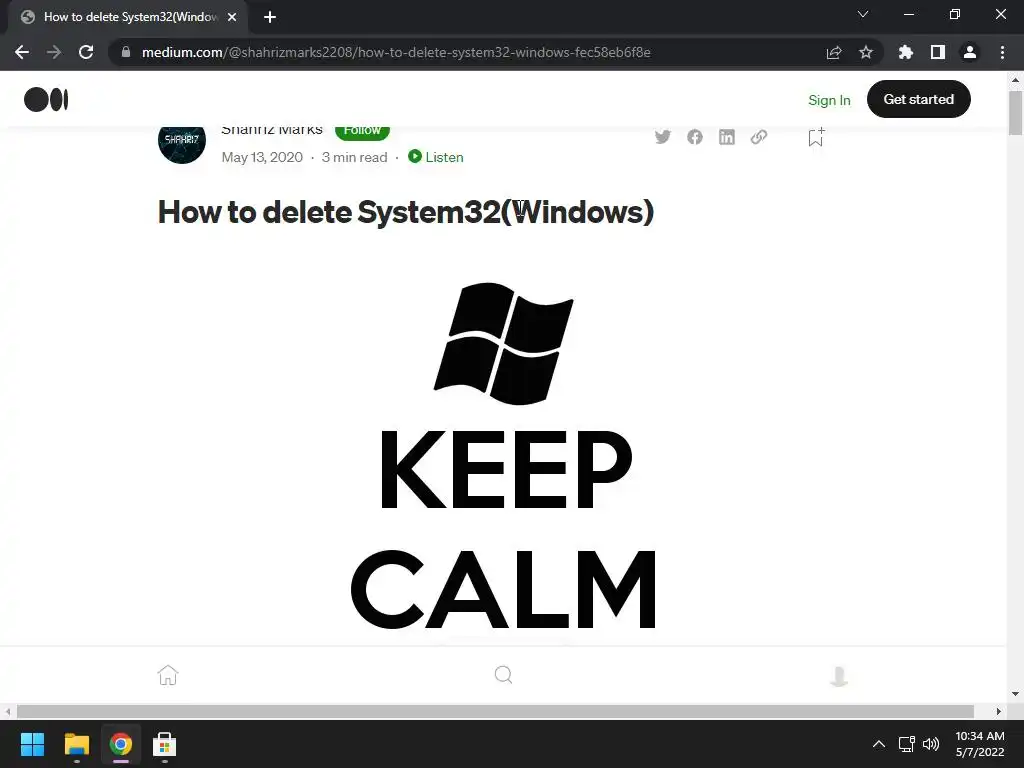
Task: Click horizontal scrollbar right arrow
Action: (x=999, y=711)
